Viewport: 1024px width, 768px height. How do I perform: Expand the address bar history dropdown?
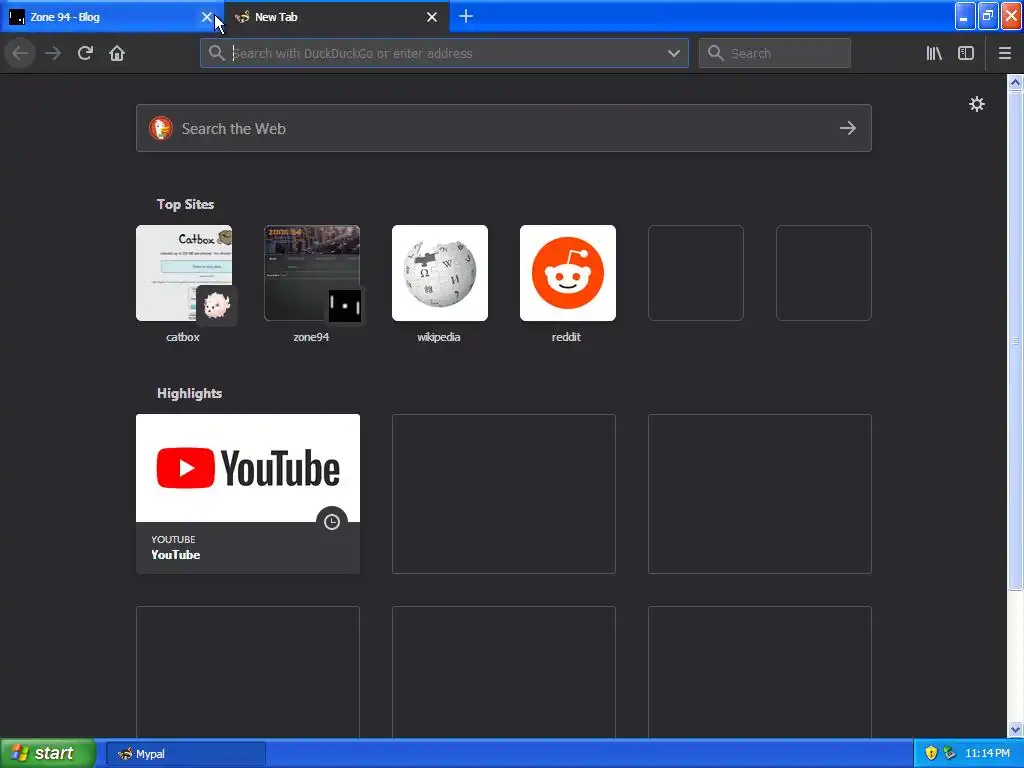(x=673, y=53)
